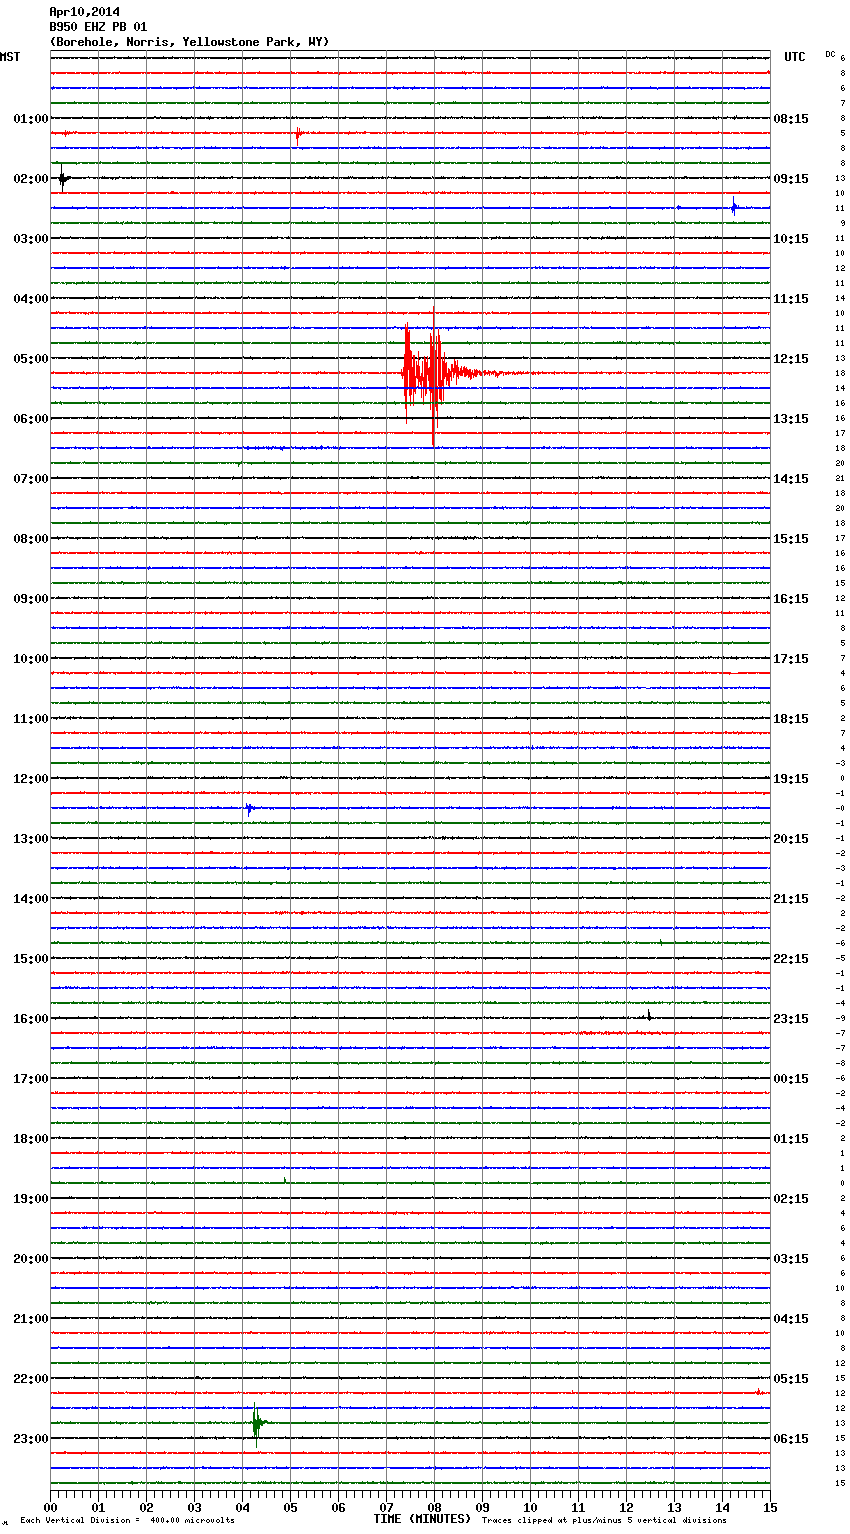The image size is (850, 1534).
Task: Click the "12:00" MST time label
Action: click(31, 779)
